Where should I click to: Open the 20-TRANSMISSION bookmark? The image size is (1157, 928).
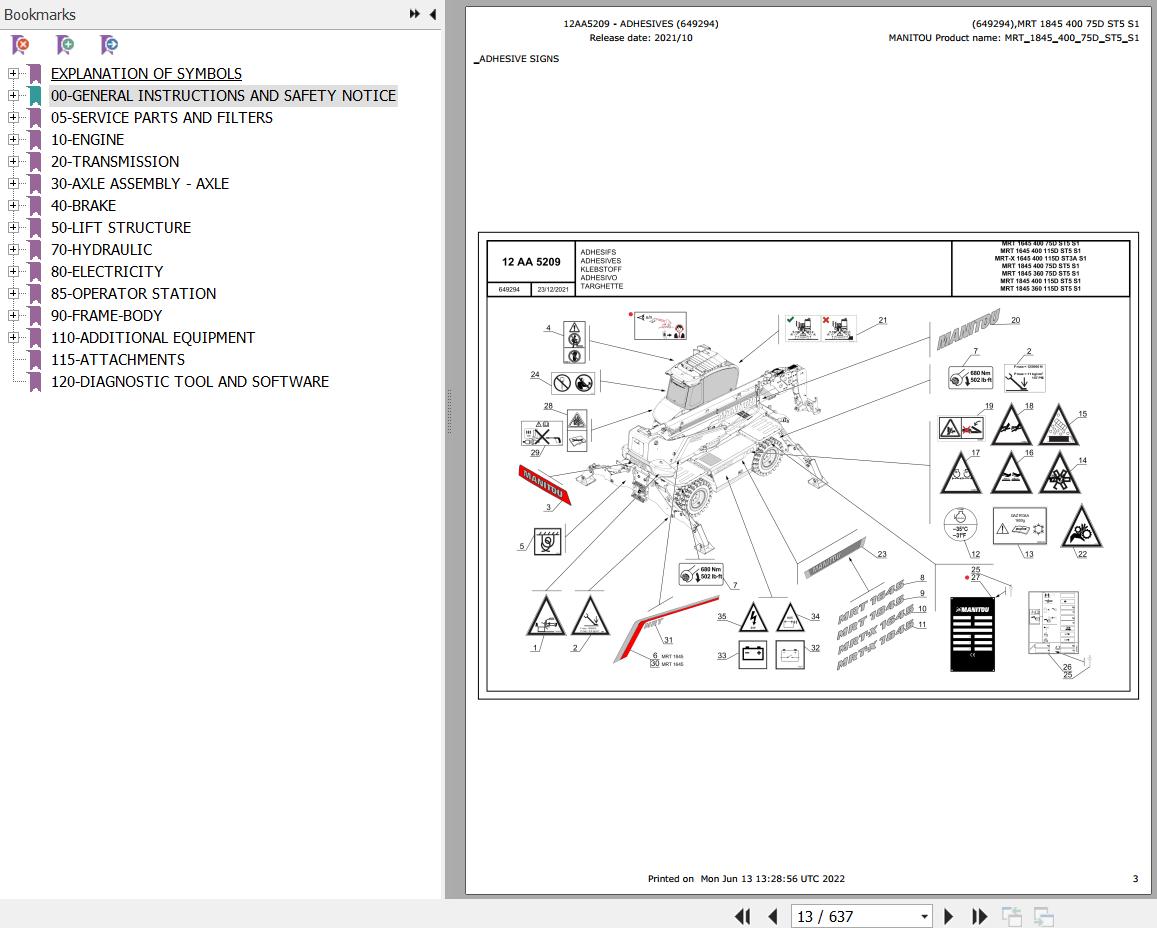click(115, 162)
